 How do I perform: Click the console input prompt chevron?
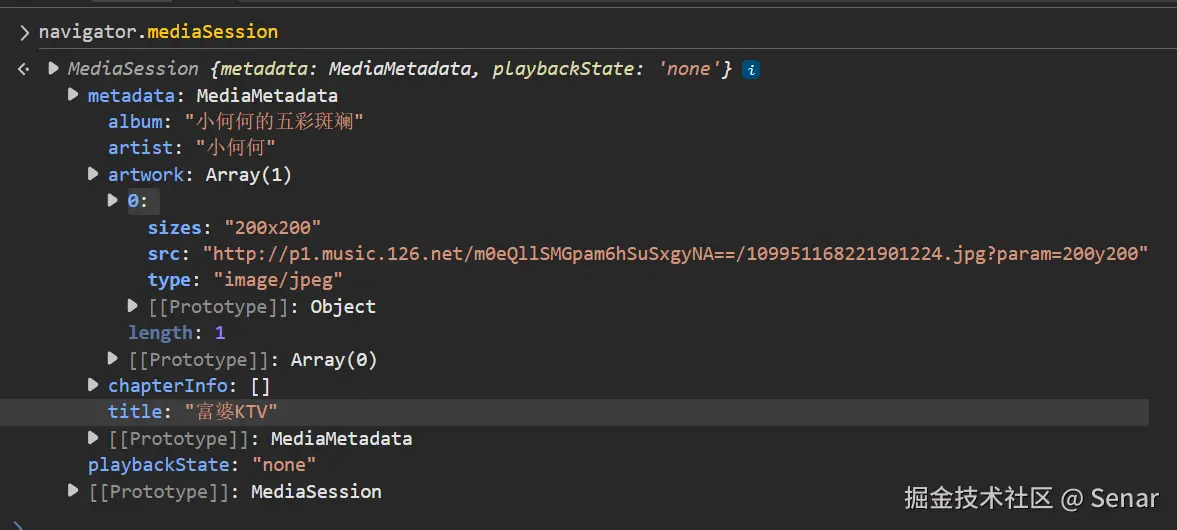pos(24,32)
